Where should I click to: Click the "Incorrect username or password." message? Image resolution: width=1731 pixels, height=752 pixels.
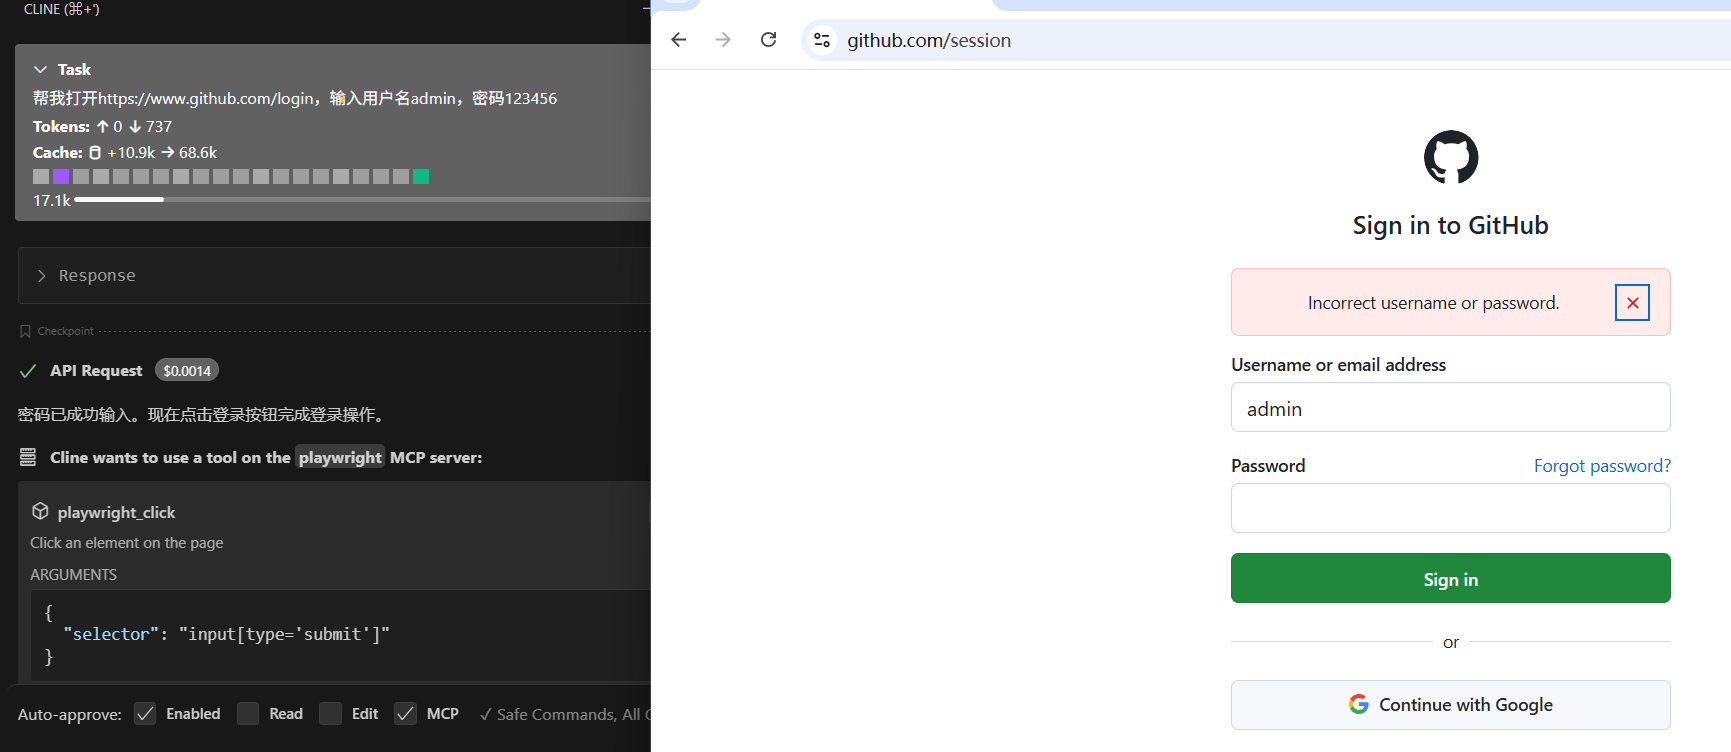pyautogui.click(x=1433, y=303)
